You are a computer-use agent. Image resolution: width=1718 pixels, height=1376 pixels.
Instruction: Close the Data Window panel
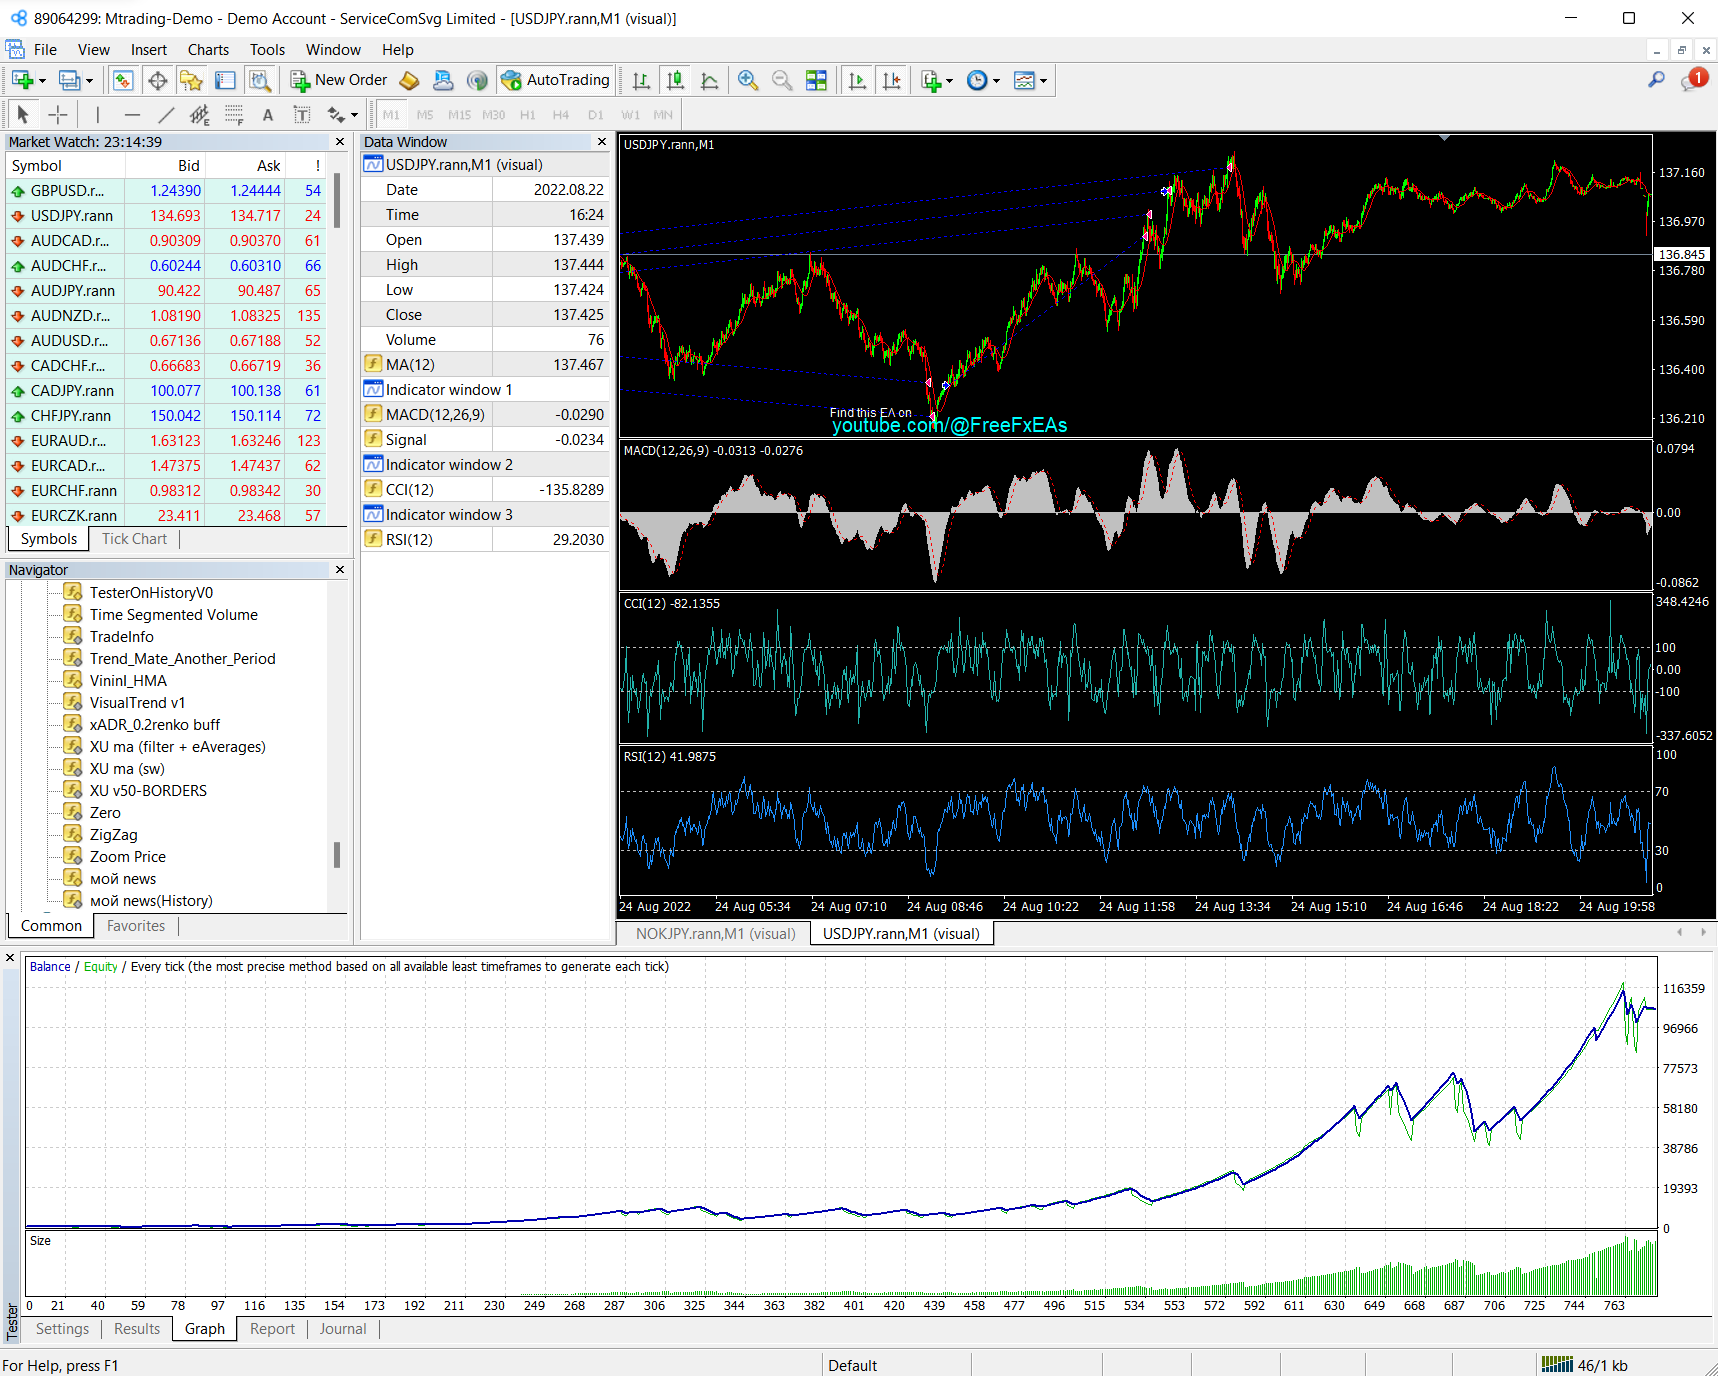pyautogui.click(x=602, y=142)
